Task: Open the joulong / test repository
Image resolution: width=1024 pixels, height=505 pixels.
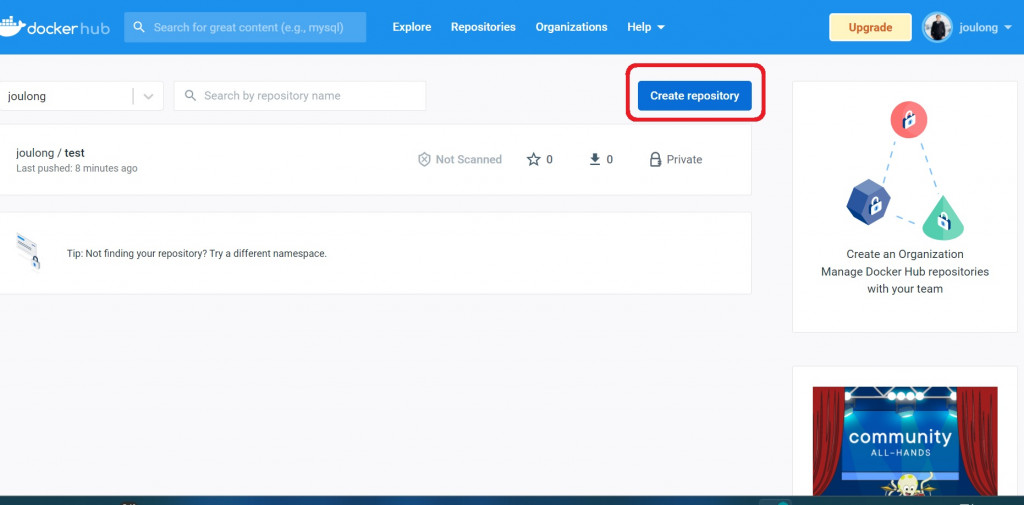Action: 50,153
